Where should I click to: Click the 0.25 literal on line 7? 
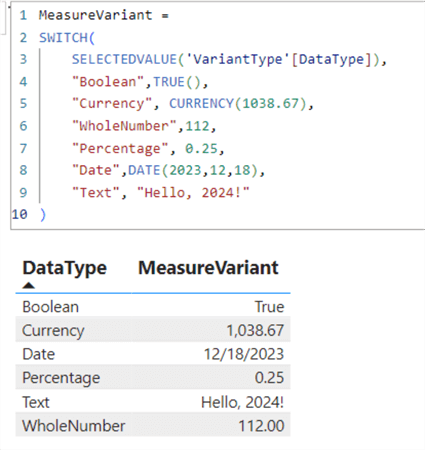tap(201, 148)
